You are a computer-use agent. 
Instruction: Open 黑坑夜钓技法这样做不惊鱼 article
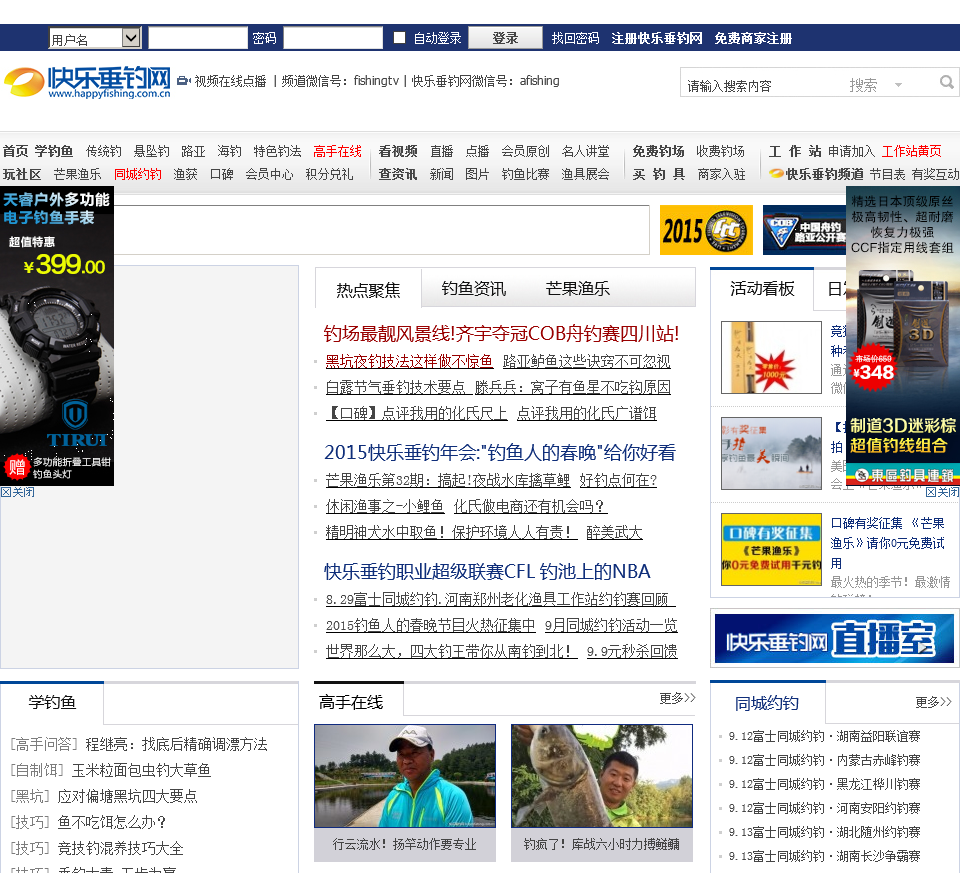[x=409, y=361]
